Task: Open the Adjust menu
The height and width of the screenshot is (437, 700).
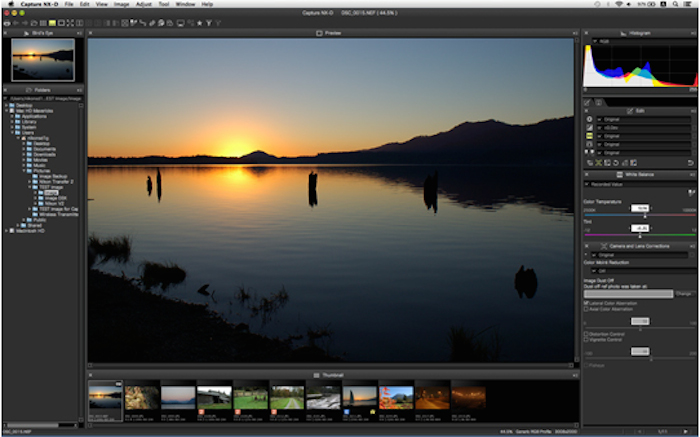Action: tap(145, 4)
